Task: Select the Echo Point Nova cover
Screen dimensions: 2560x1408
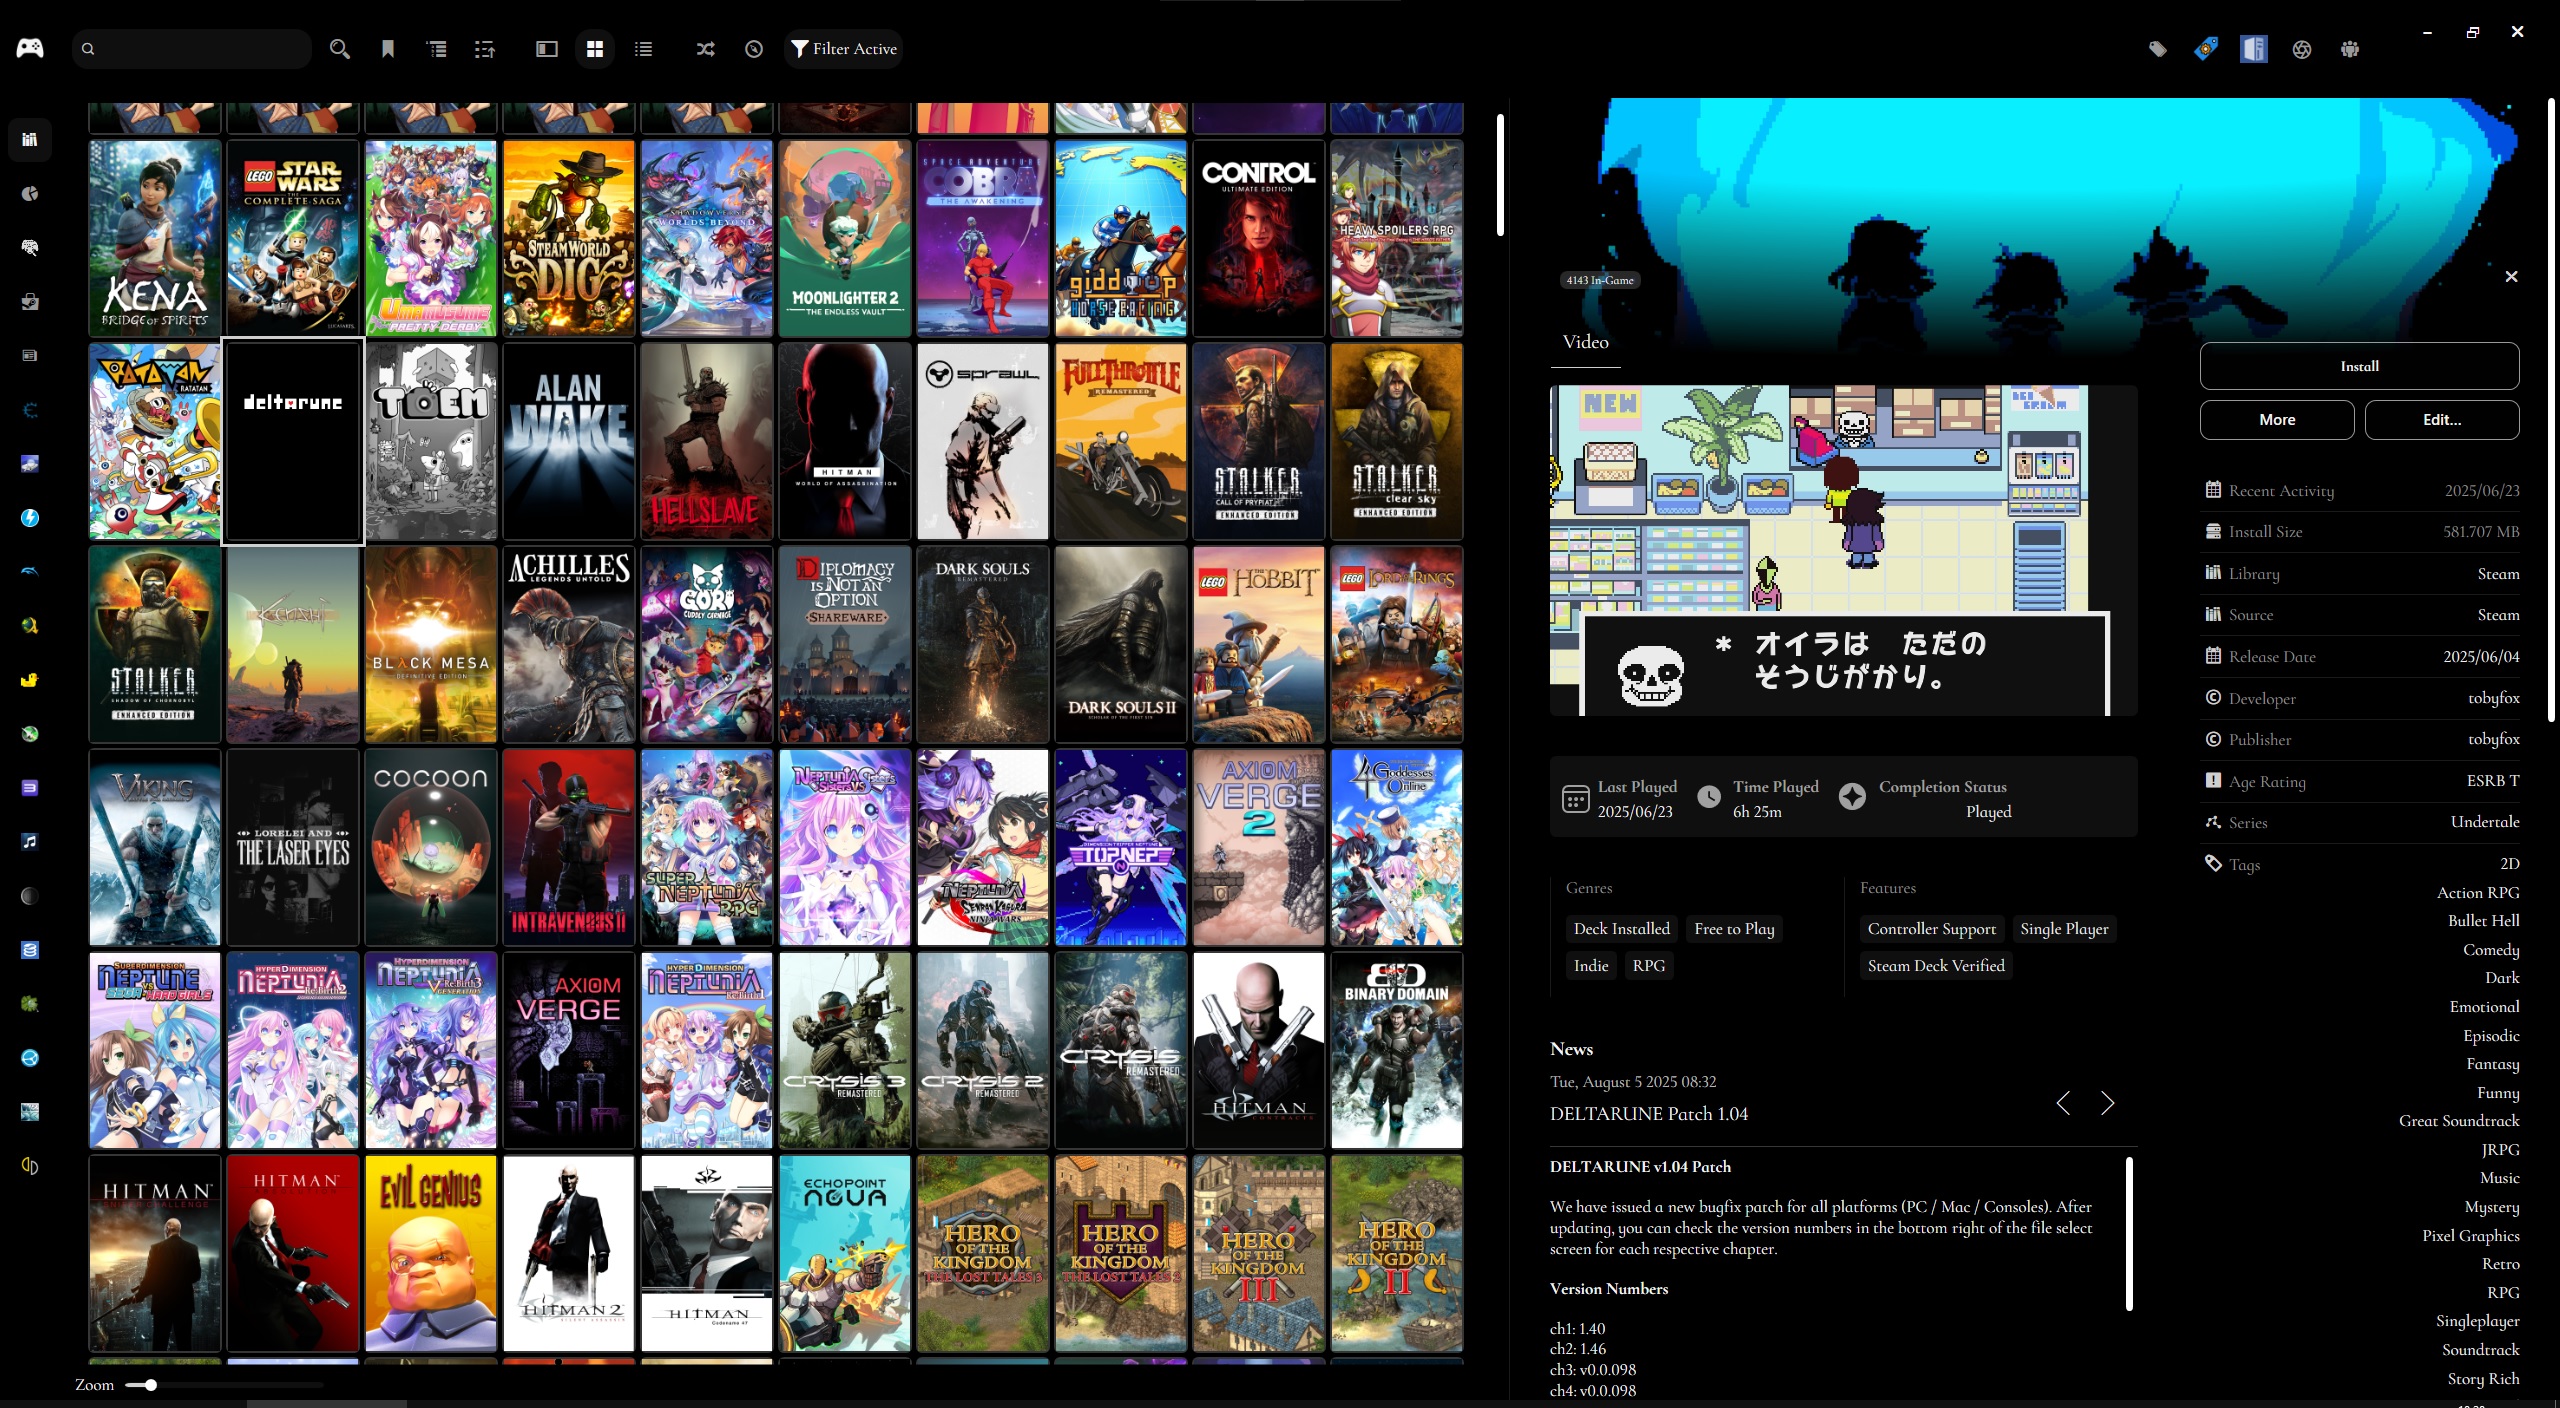Action: [844, 1254]
